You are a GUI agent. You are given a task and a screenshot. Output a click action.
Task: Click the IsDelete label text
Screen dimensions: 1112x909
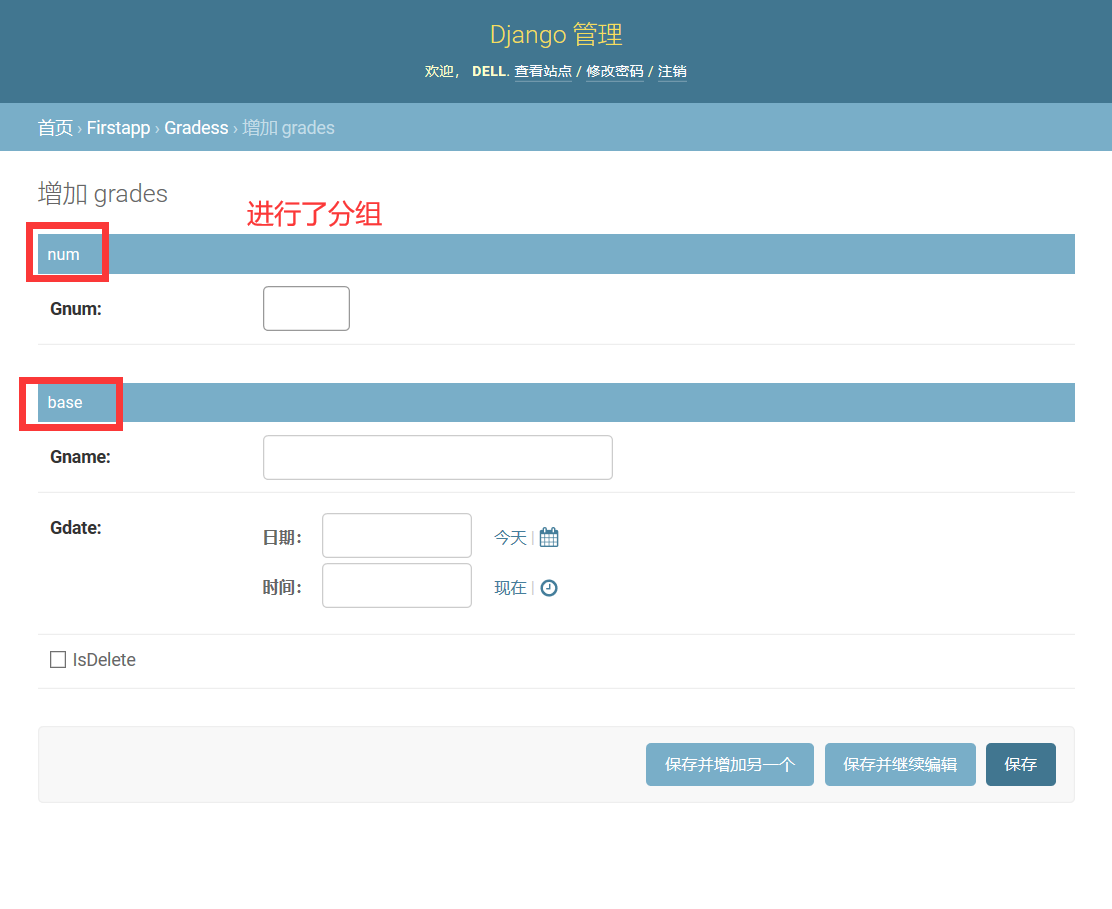(x=104, y=660)
